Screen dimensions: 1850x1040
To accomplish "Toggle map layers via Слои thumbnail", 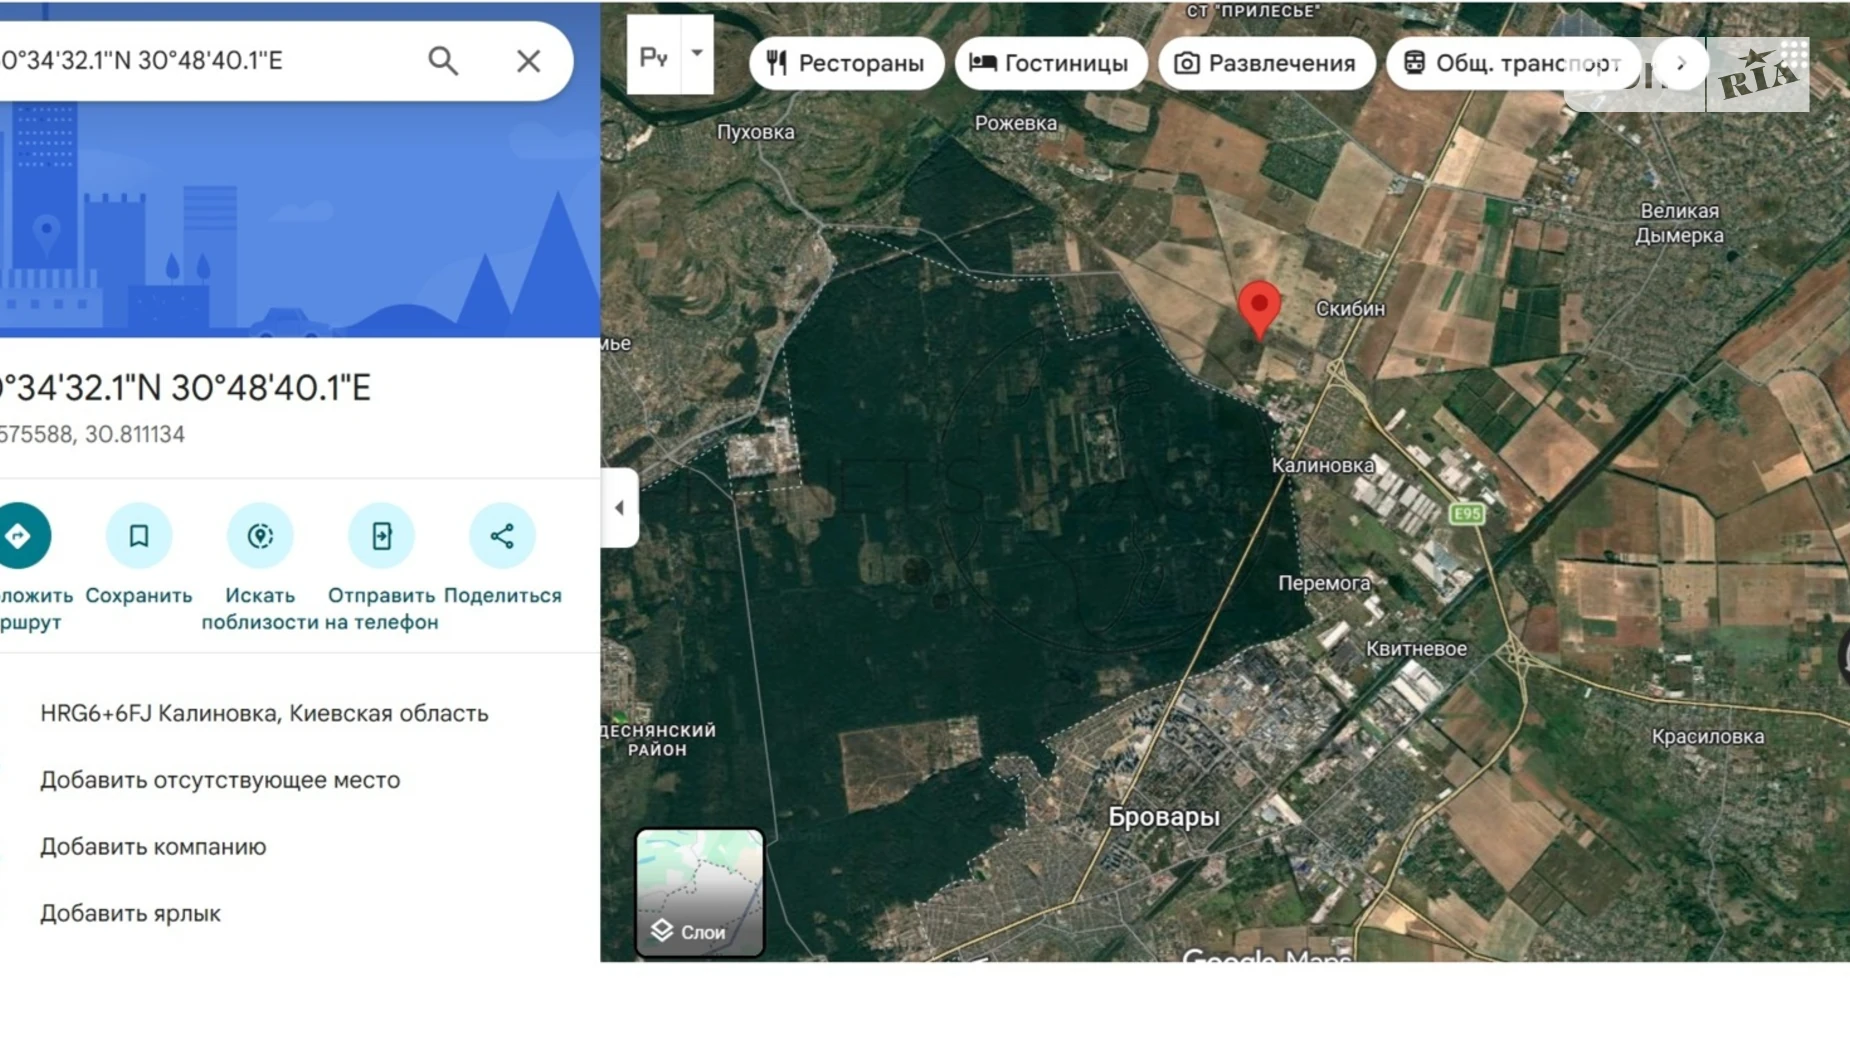I will click(700, 893).
